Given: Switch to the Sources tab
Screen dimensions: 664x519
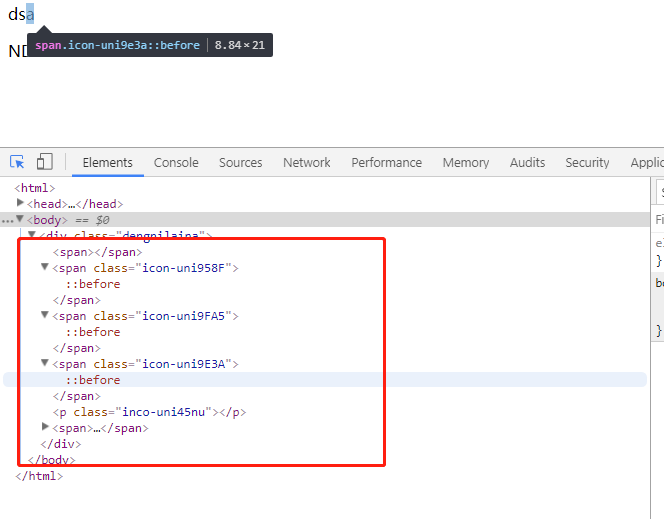Looking at the screenshot, I should 241,163.
